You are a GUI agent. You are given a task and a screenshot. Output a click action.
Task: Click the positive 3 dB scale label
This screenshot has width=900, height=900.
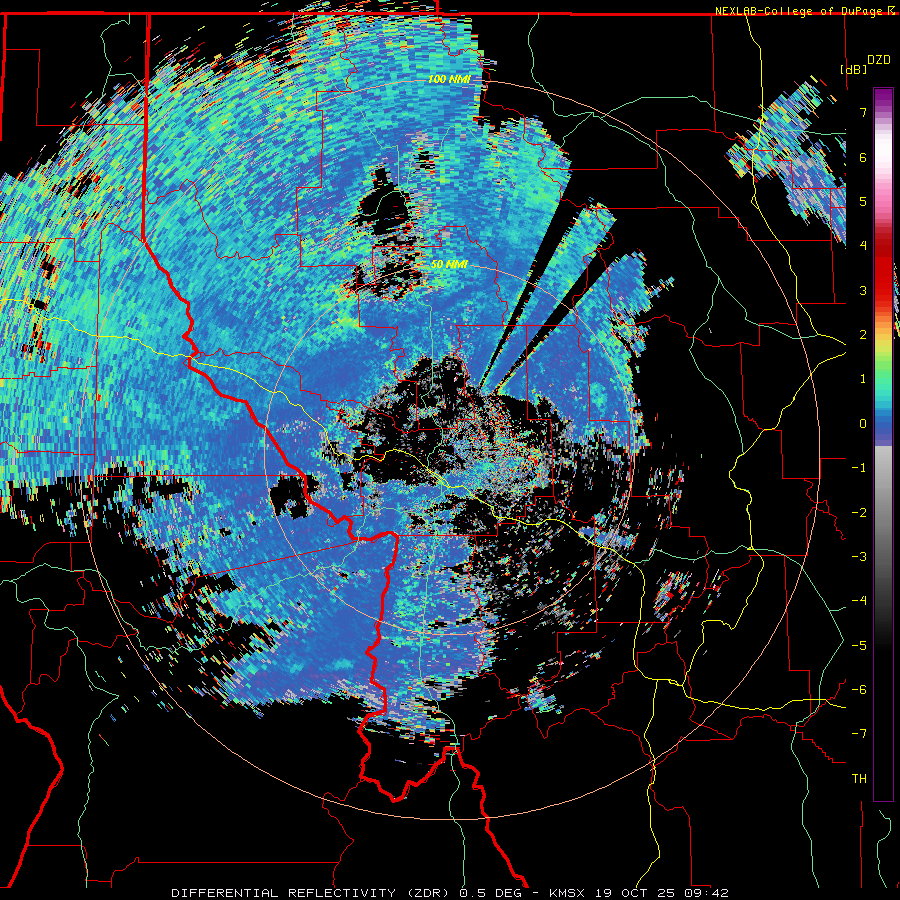click(x=863, y=290)
